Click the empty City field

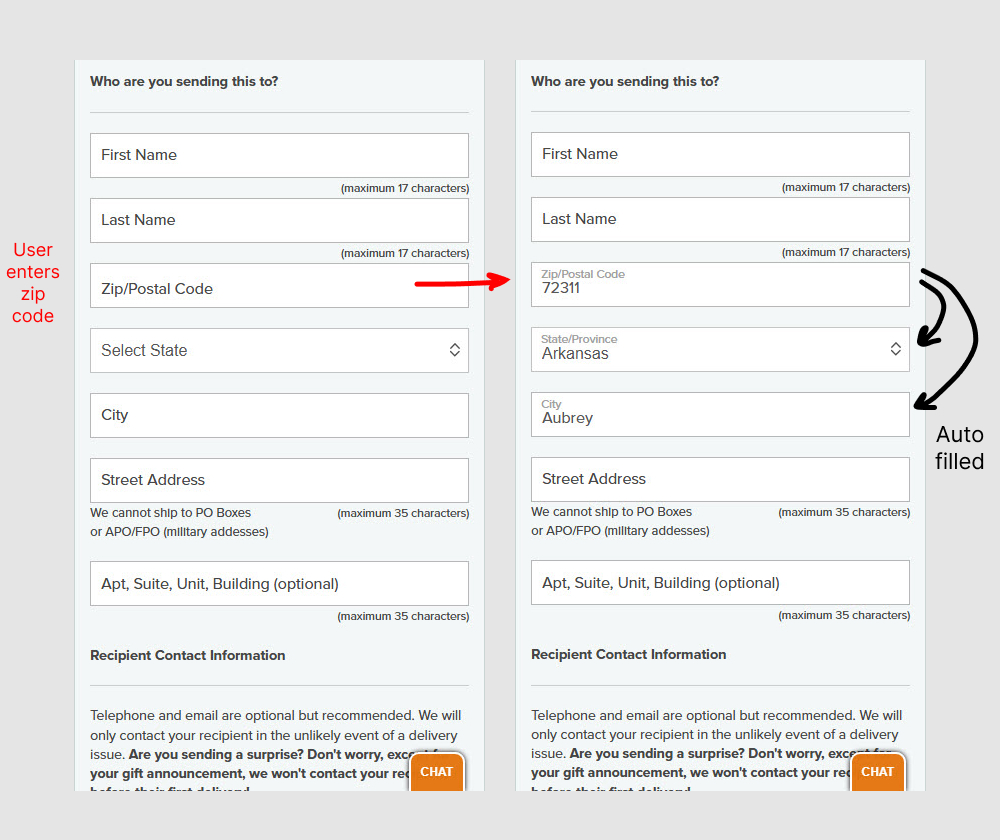pos(279,415)
